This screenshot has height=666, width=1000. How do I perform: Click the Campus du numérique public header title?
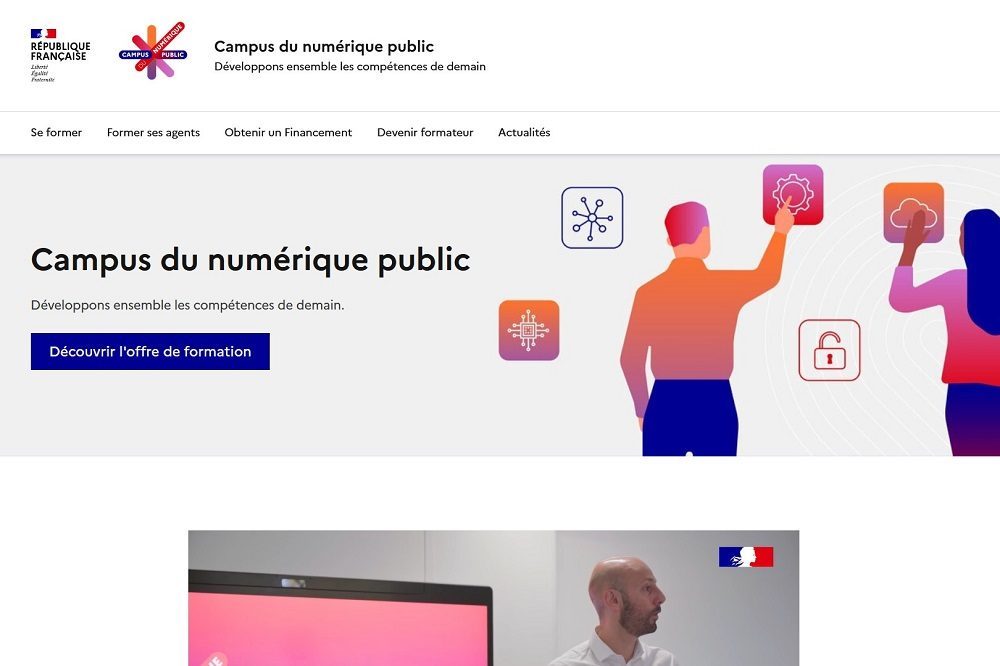coord(324,47)
